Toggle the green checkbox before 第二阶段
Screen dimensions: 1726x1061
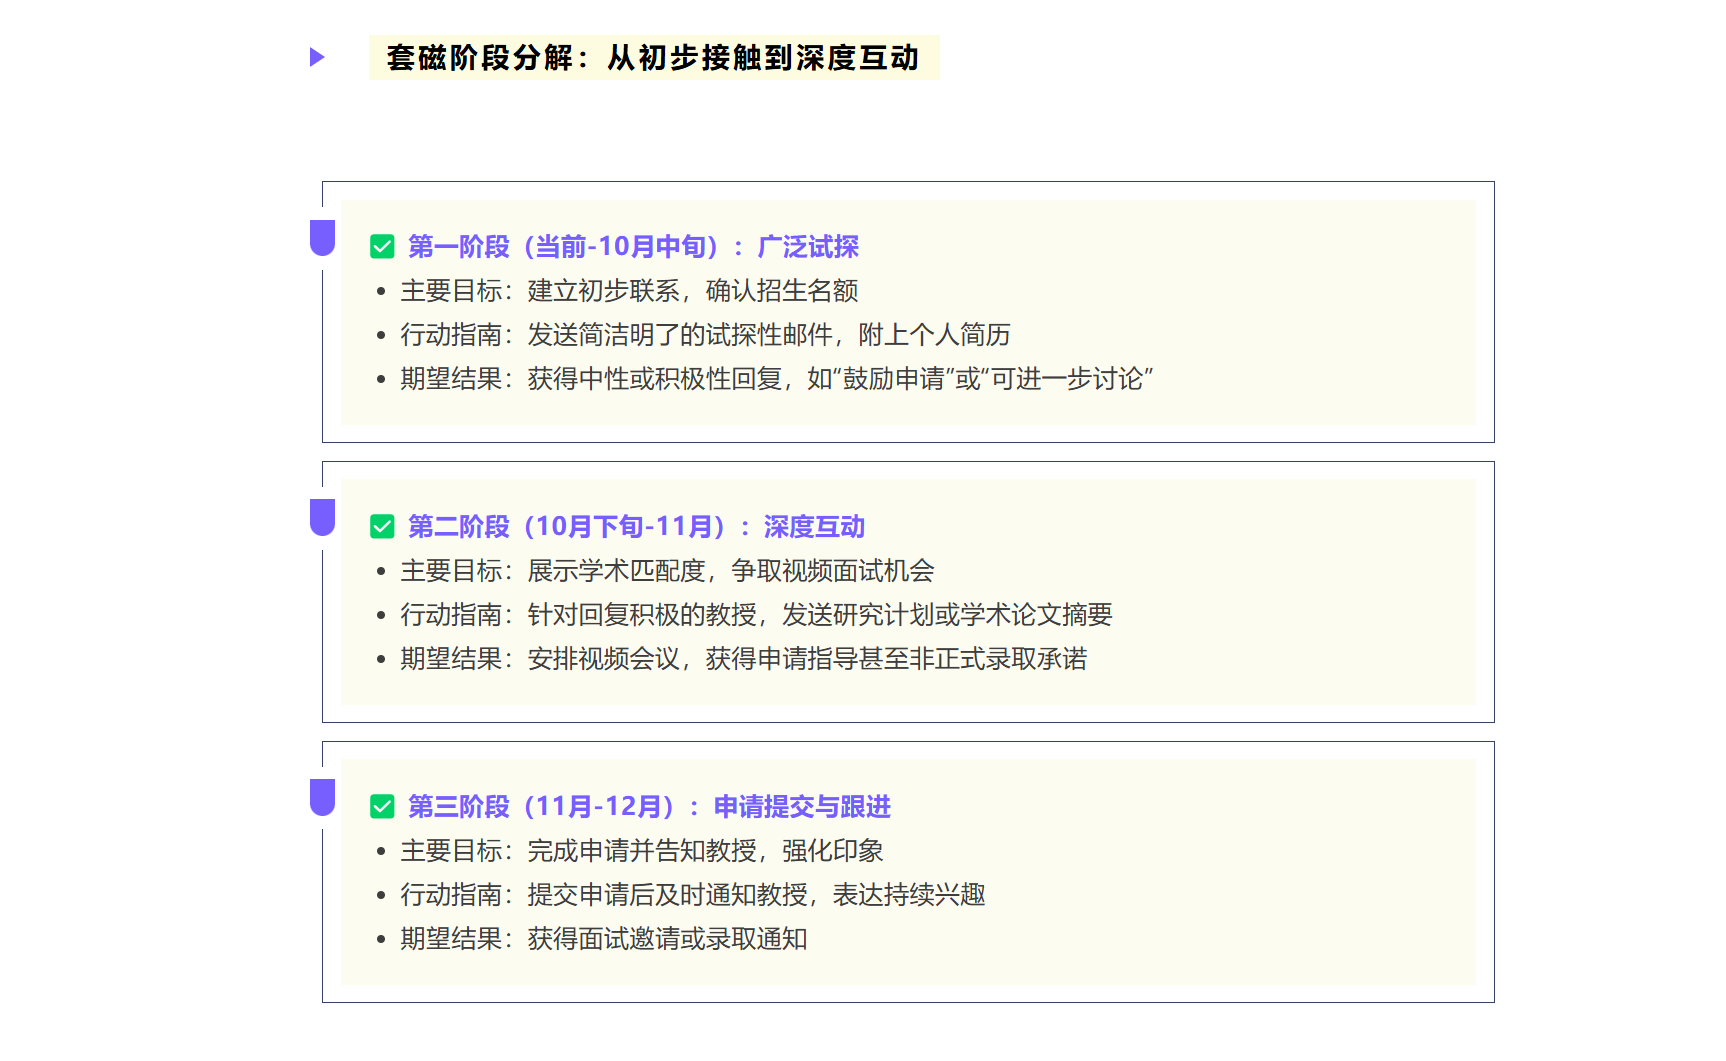pyautogui.click(x=382, y=527)
